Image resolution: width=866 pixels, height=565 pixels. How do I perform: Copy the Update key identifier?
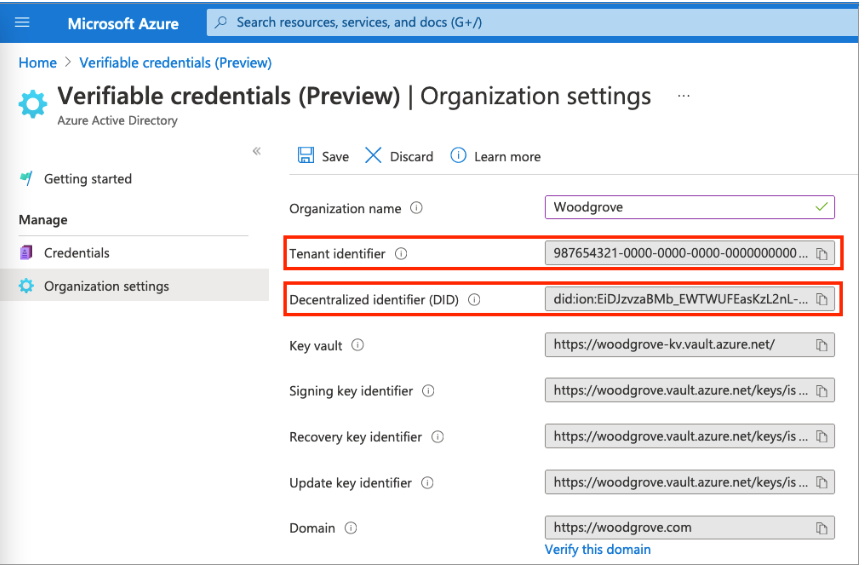(x=821, y=483)
